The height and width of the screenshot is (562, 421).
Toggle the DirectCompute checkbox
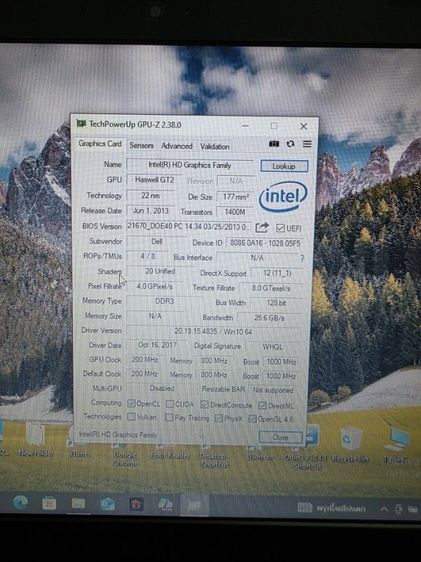tap(204, 404)
